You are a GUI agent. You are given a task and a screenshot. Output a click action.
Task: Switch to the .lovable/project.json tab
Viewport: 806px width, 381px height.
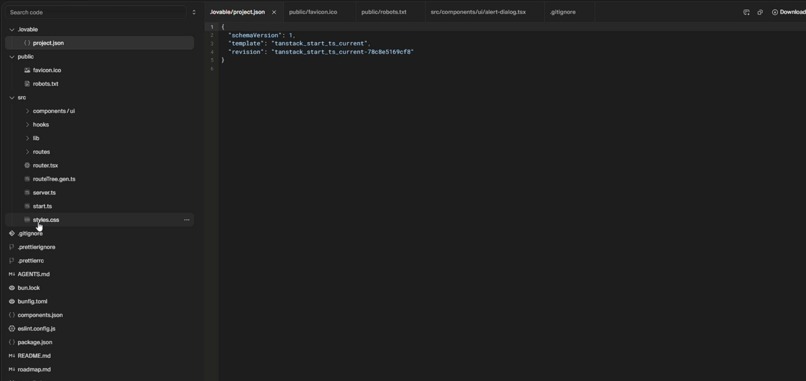tap(237, 12)
